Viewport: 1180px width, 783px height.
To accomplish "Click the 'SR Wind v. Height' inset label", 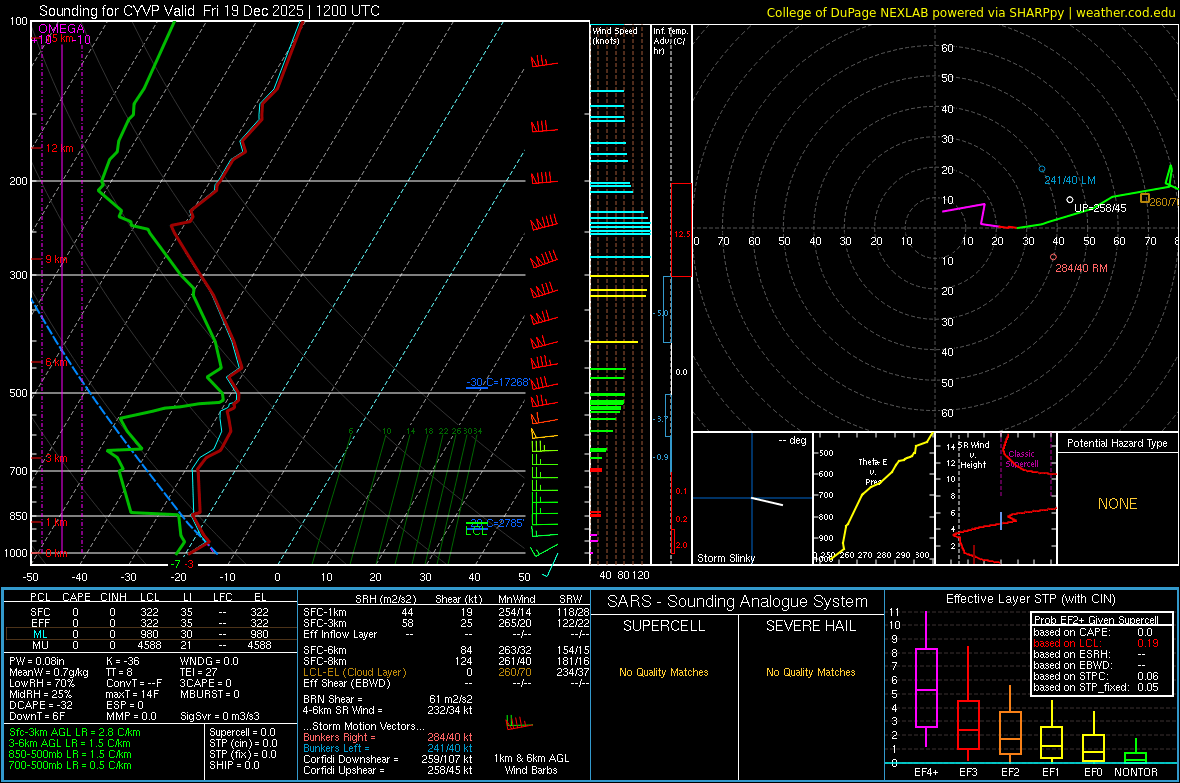I will [973, 455].
